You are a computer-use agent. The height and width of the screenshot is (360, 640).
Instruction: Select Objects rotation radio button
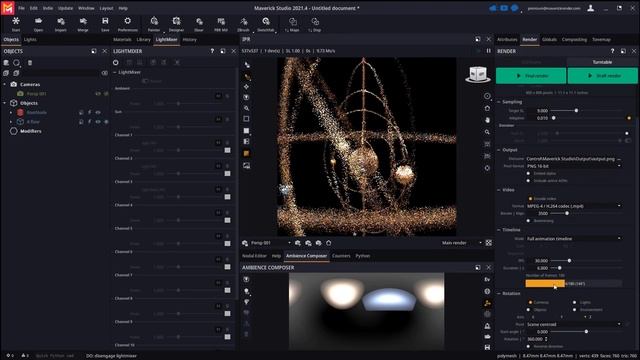point(529,310)
